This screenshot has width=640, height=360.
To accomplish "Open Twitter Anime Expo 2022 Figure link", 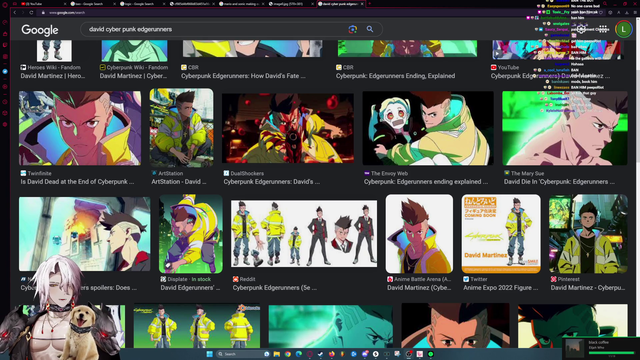I will (501, 288).
